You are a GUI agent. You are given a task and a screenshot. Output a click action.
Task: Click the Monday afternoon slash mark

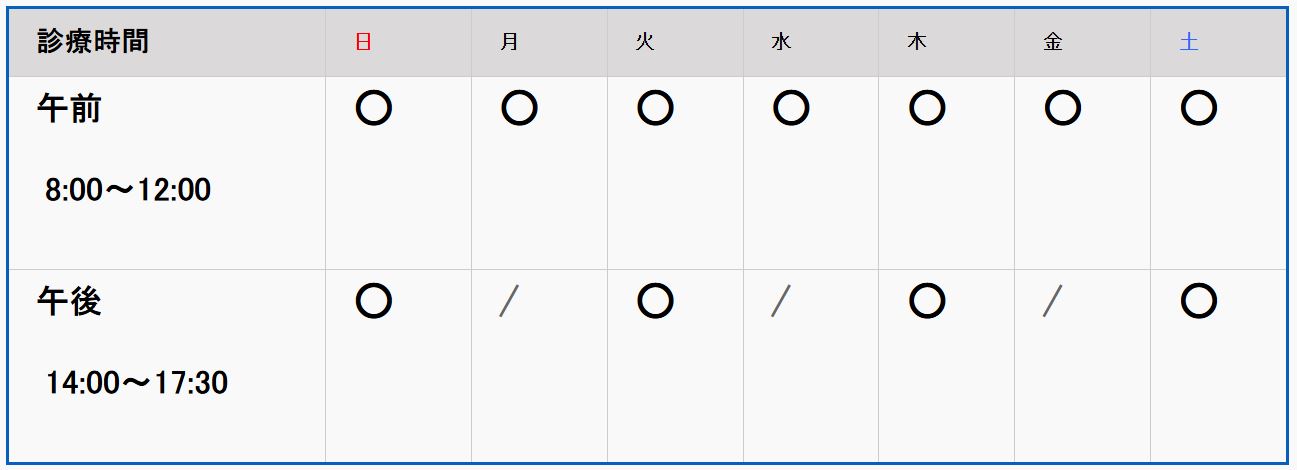pos(509,301)
